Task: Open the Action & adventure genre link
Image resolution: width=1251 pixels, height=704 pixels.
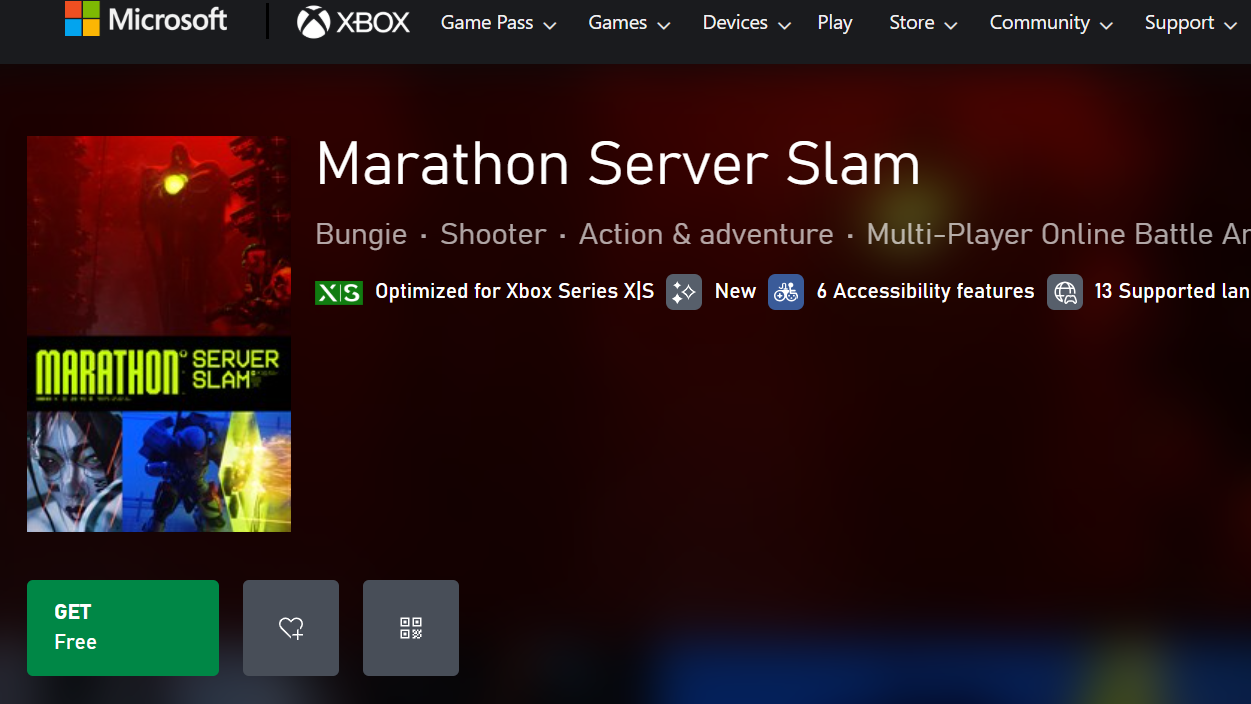Action: [x=706, y=235]
